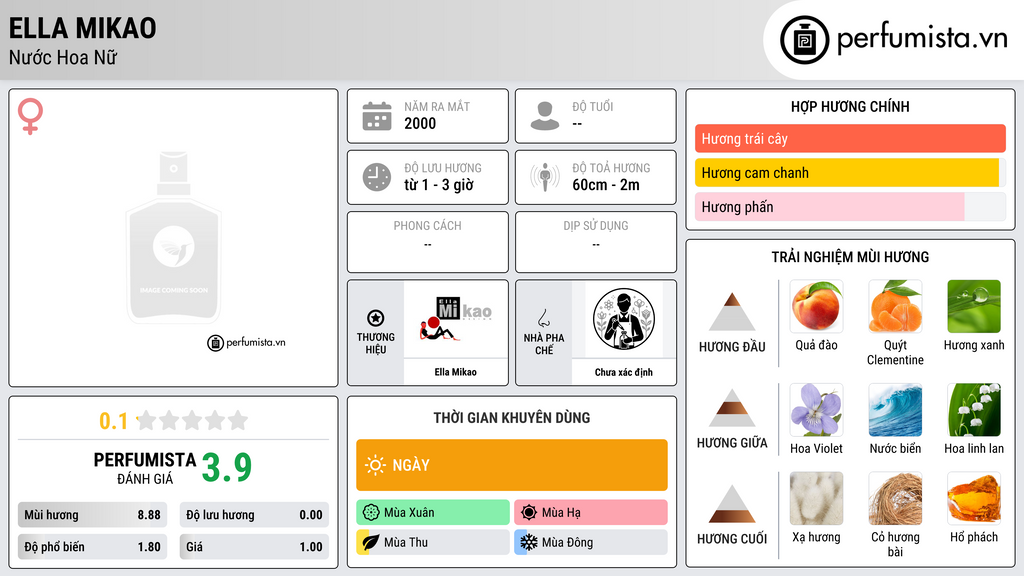Image resolution: width=1024 pixels, height=576 pixels.
Task: Click the 0.1 user rating value
Action: pos(113,421)
